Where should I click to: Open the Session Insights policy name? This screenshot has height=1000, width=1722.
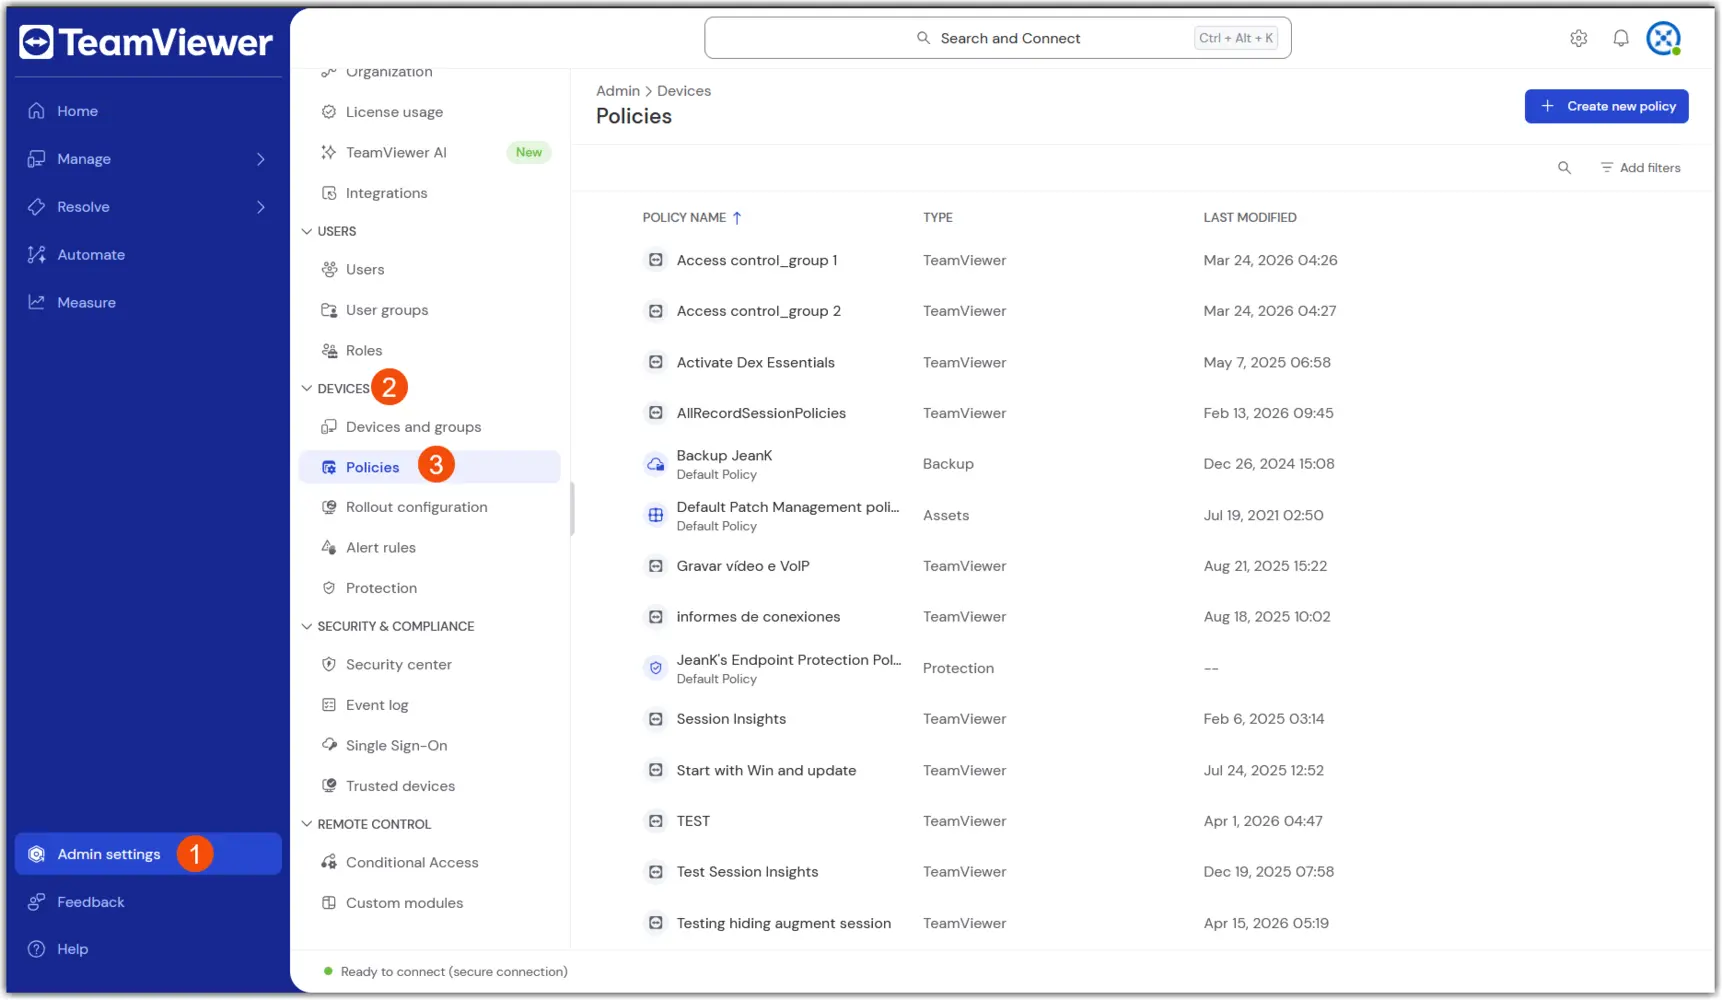coord(731,719)
